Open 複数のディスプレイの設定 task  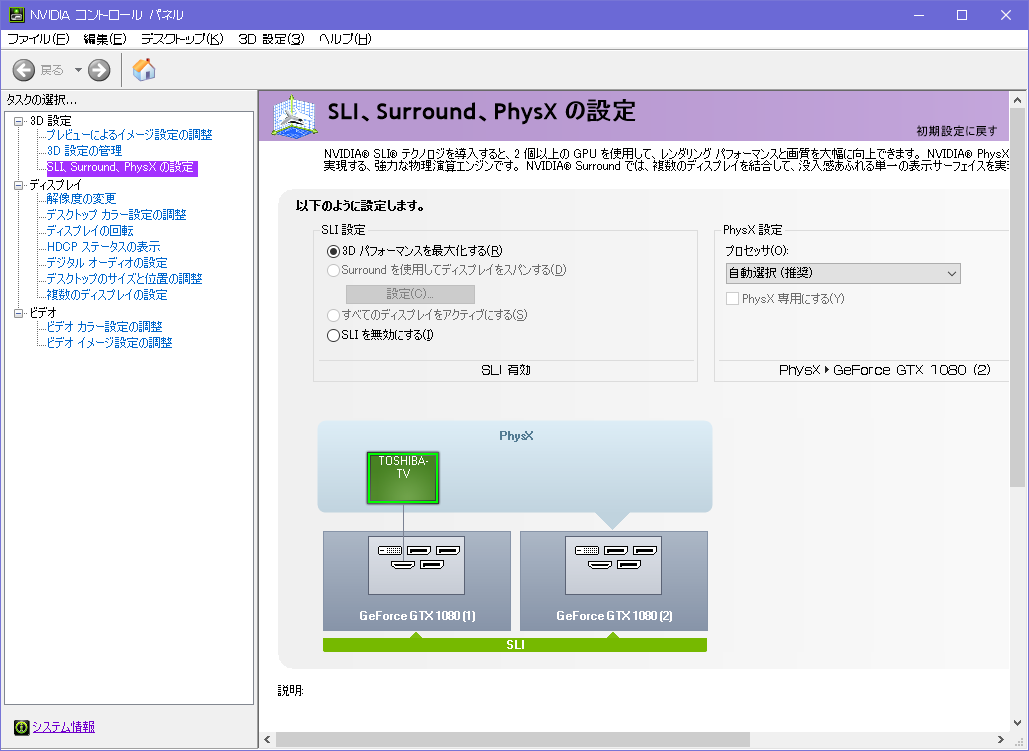pos(107,295)
